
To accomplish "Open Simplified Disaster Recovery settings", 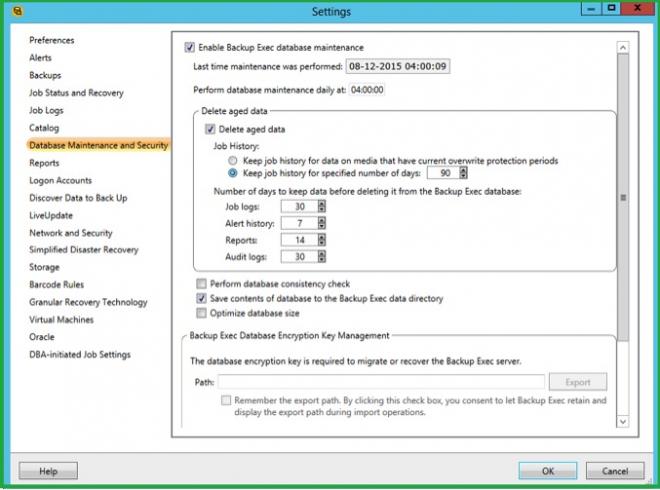I will 83,250.
